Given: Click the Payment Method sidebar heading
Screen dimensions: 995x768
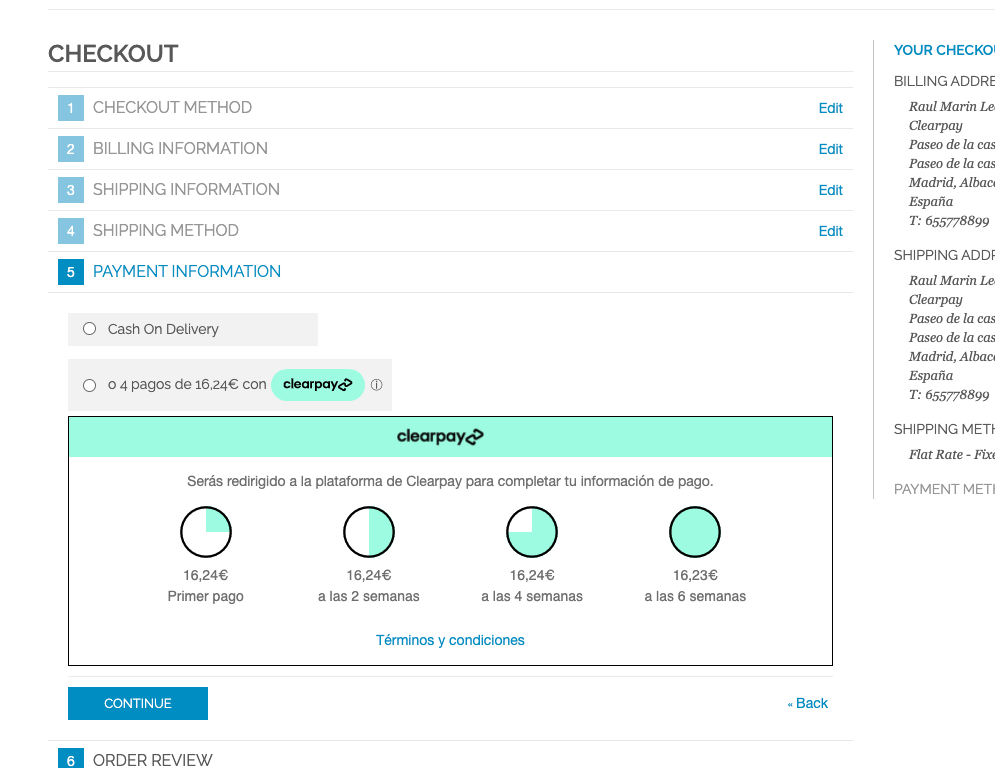Looking at the screenshot, I should click(x=944, y=489).
